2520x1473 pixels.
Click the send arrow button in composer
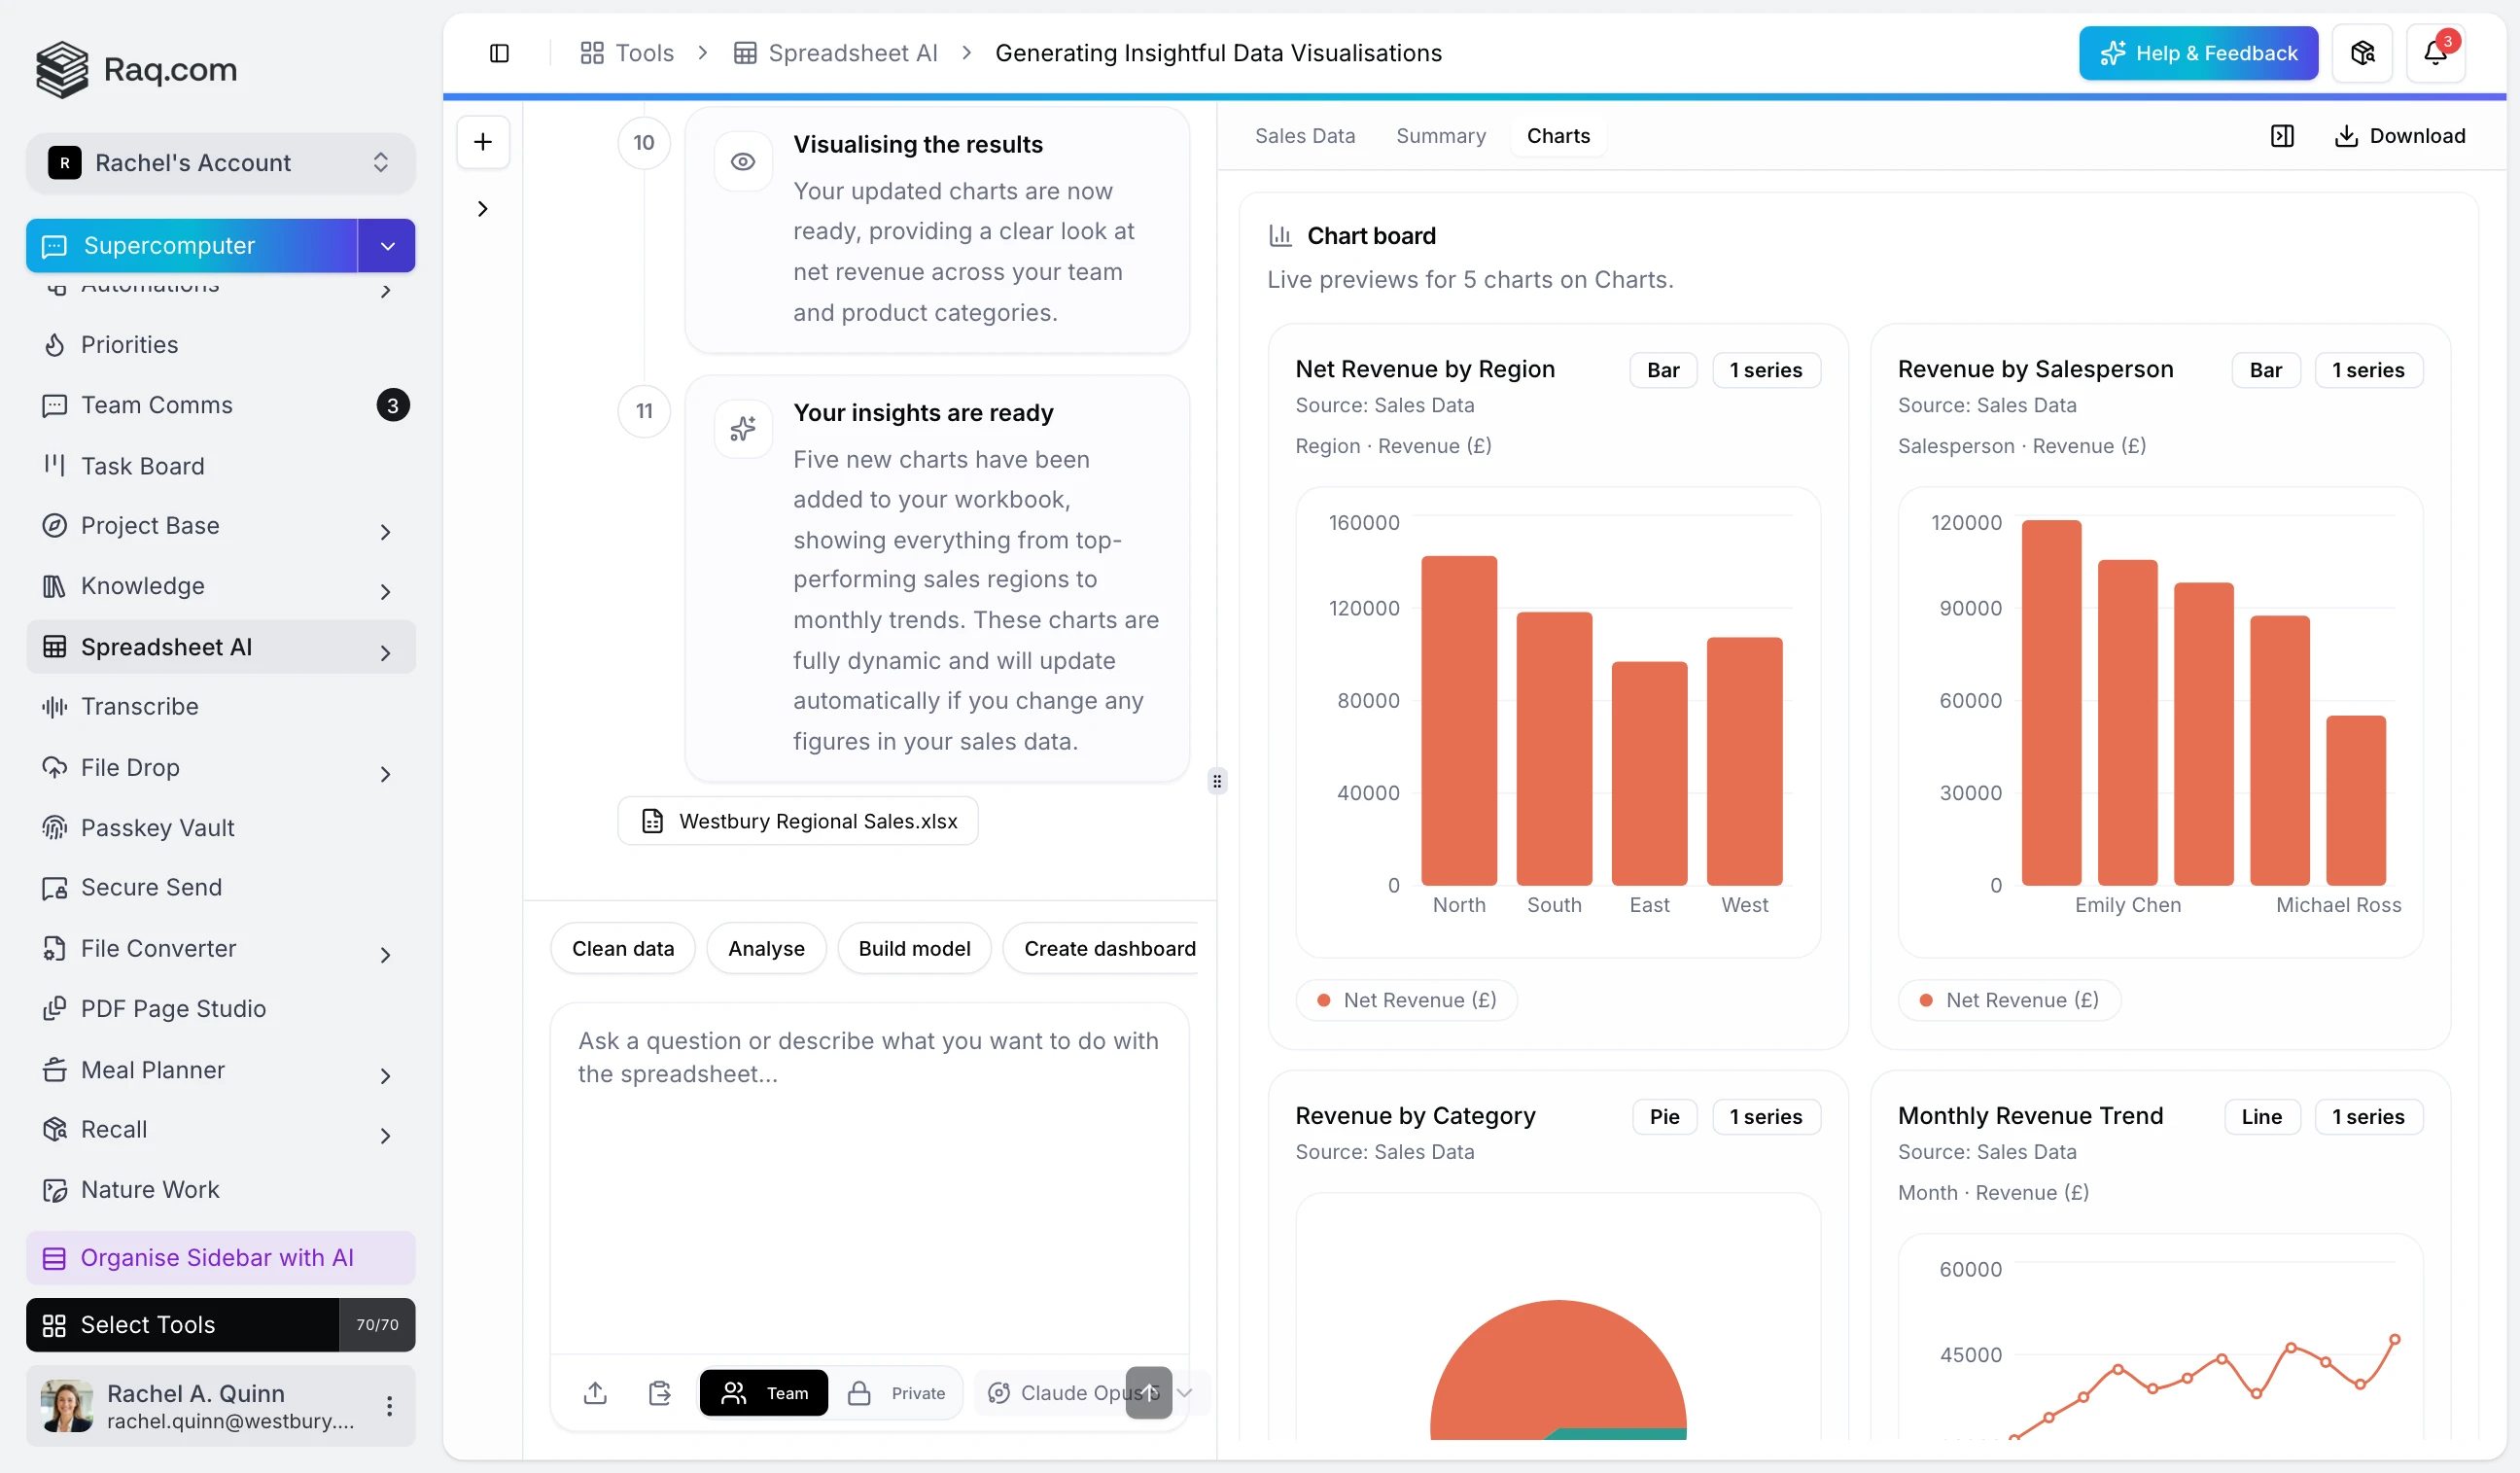[x=1149, y=1392]
